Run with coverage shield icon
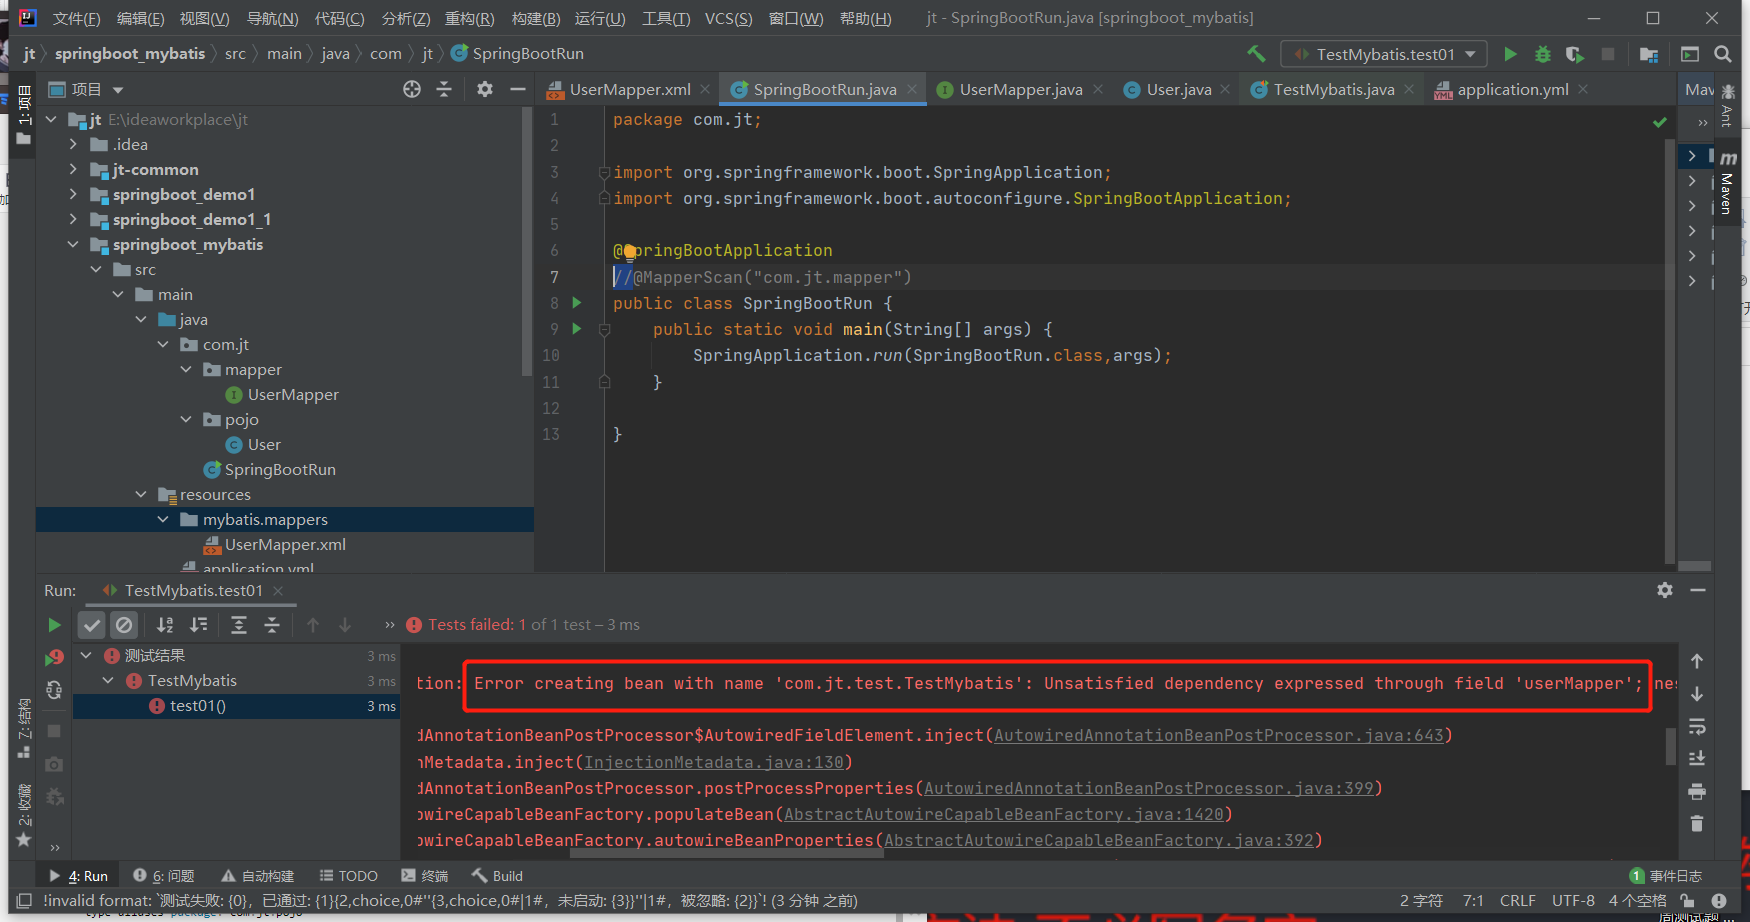Image resolution: width=1750 pixels, height=922 pixels. click(x=1575, y=54)
